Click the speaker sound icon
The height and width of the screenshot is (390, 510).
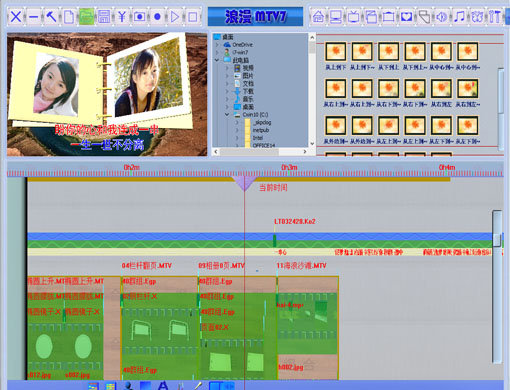442,16
